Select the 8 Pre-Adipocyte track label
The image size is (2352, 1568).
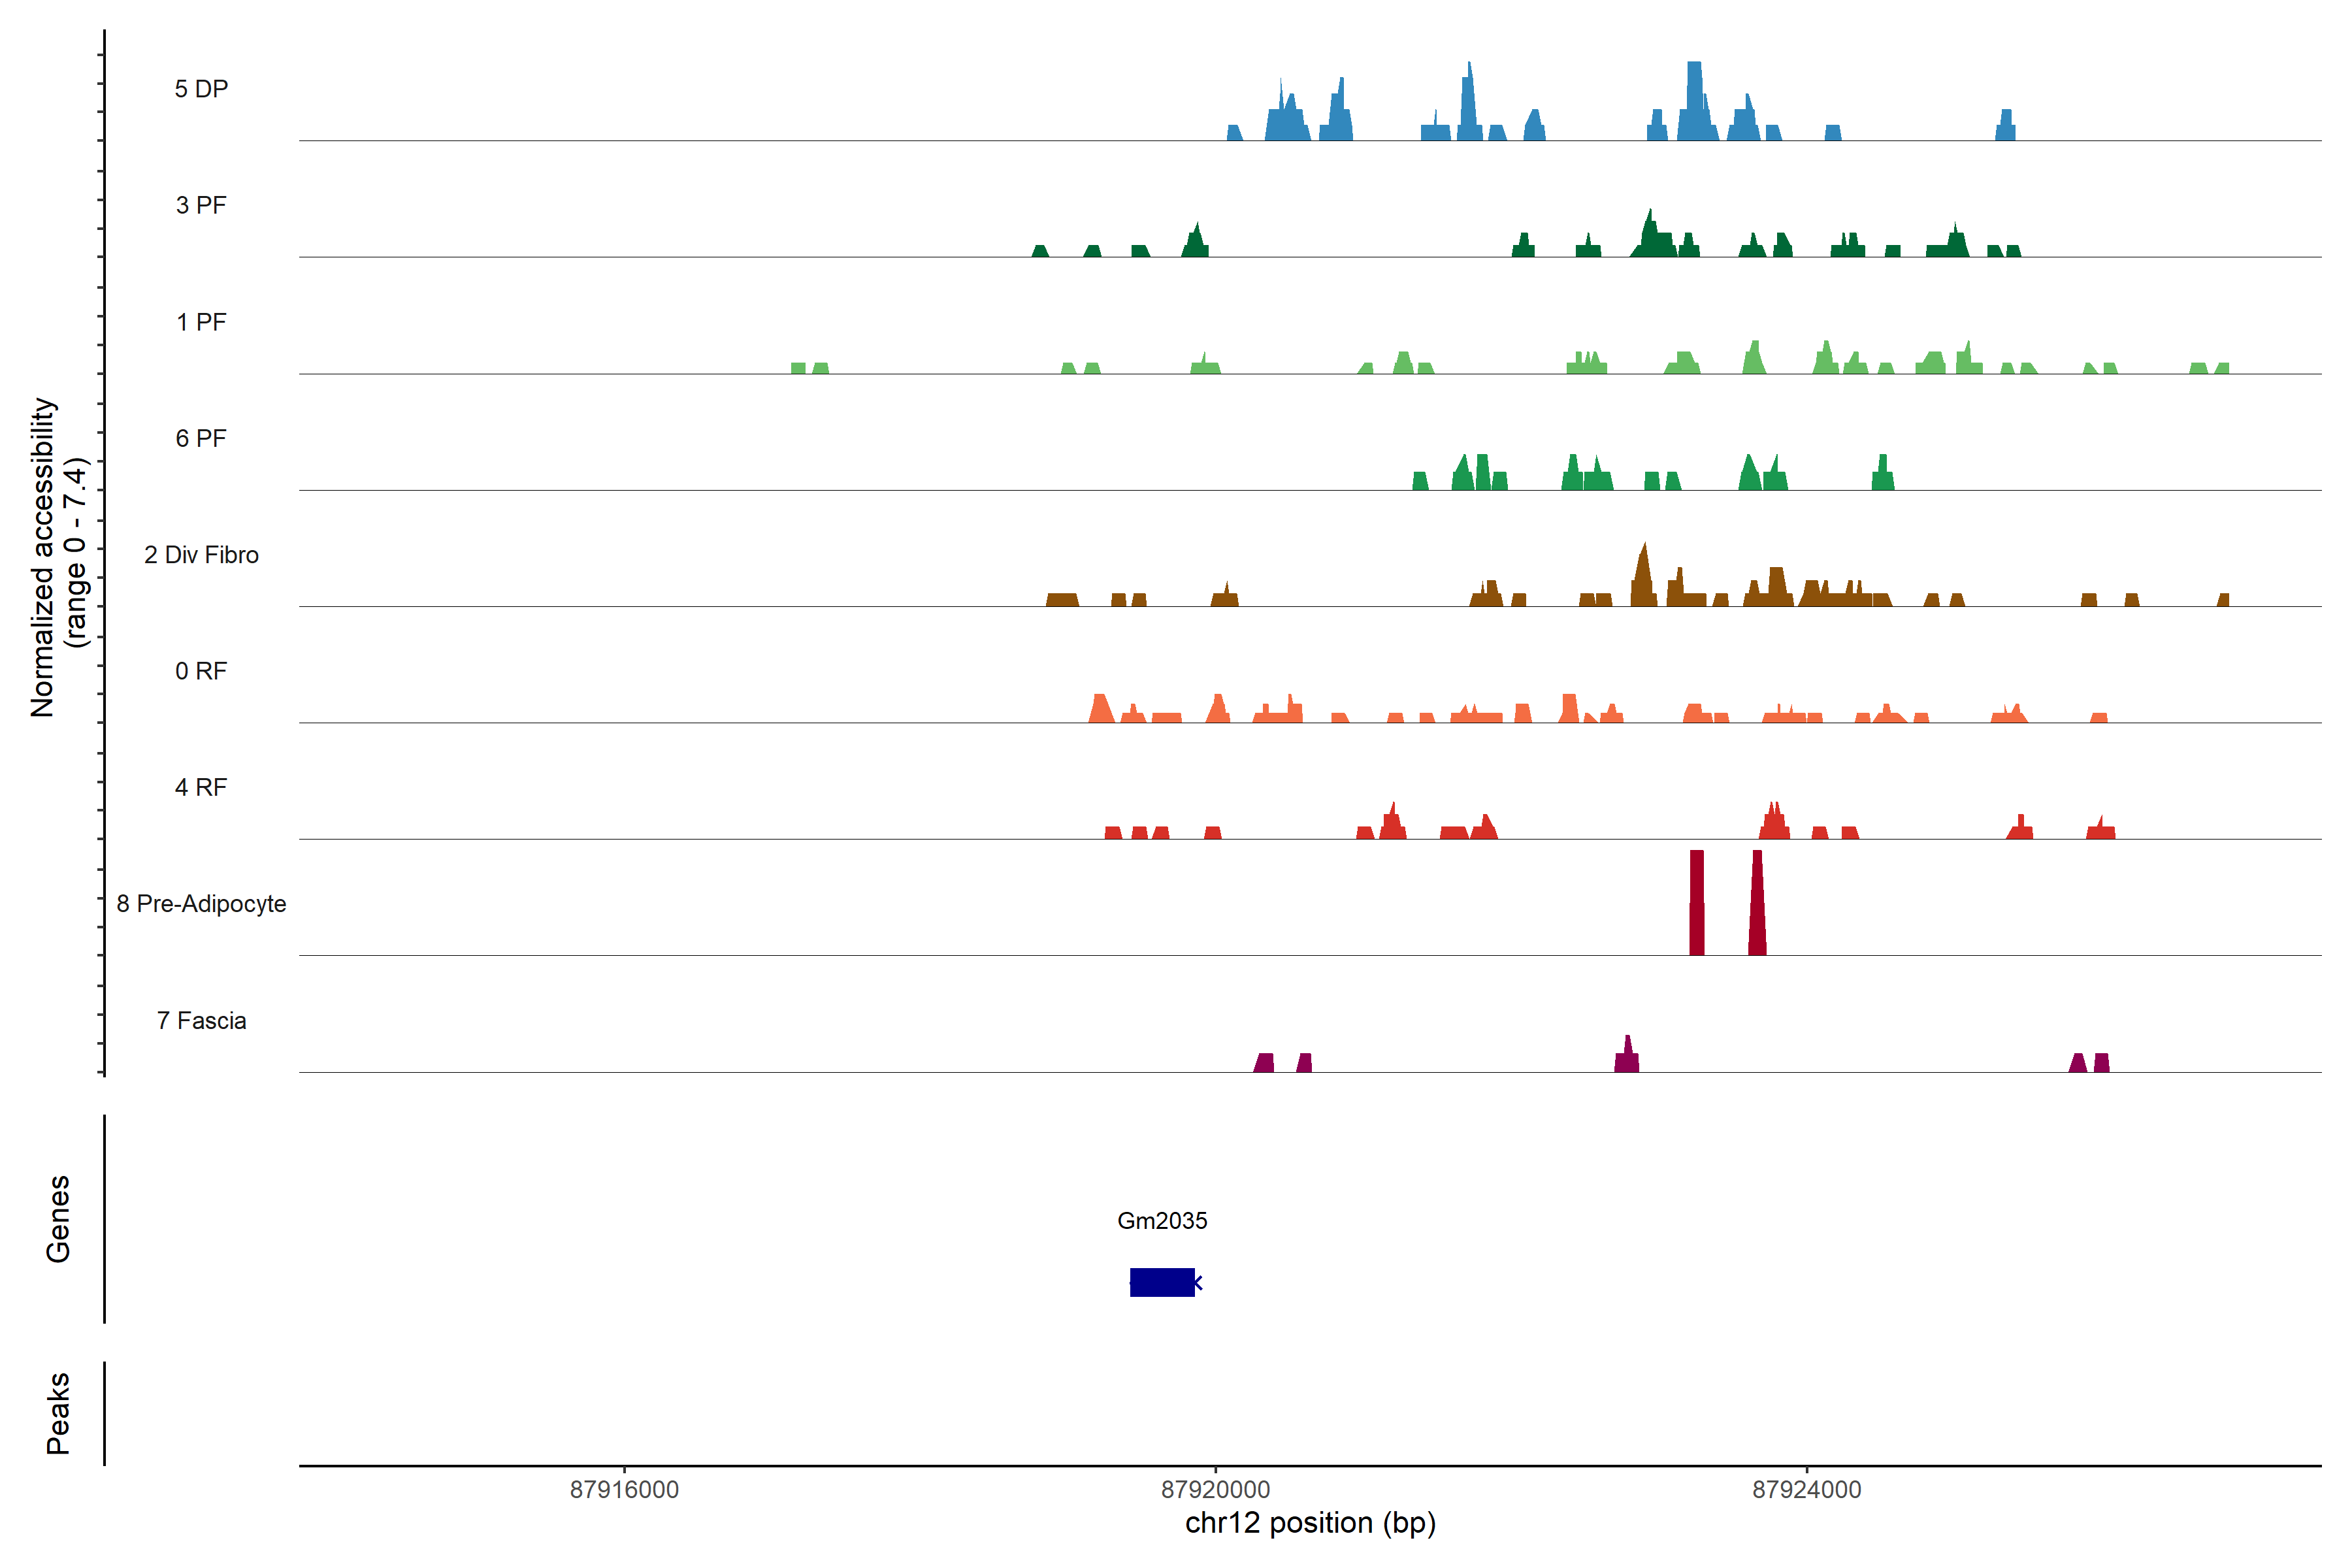[x=201, y=904]
